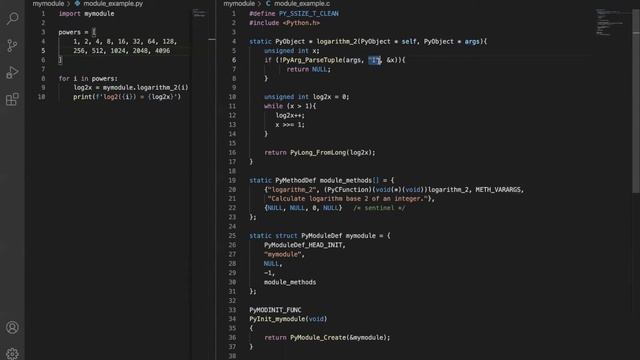Select mymodule breadcrumb in left editor
Screen dimensions: 640x360
tap(48, 3)
